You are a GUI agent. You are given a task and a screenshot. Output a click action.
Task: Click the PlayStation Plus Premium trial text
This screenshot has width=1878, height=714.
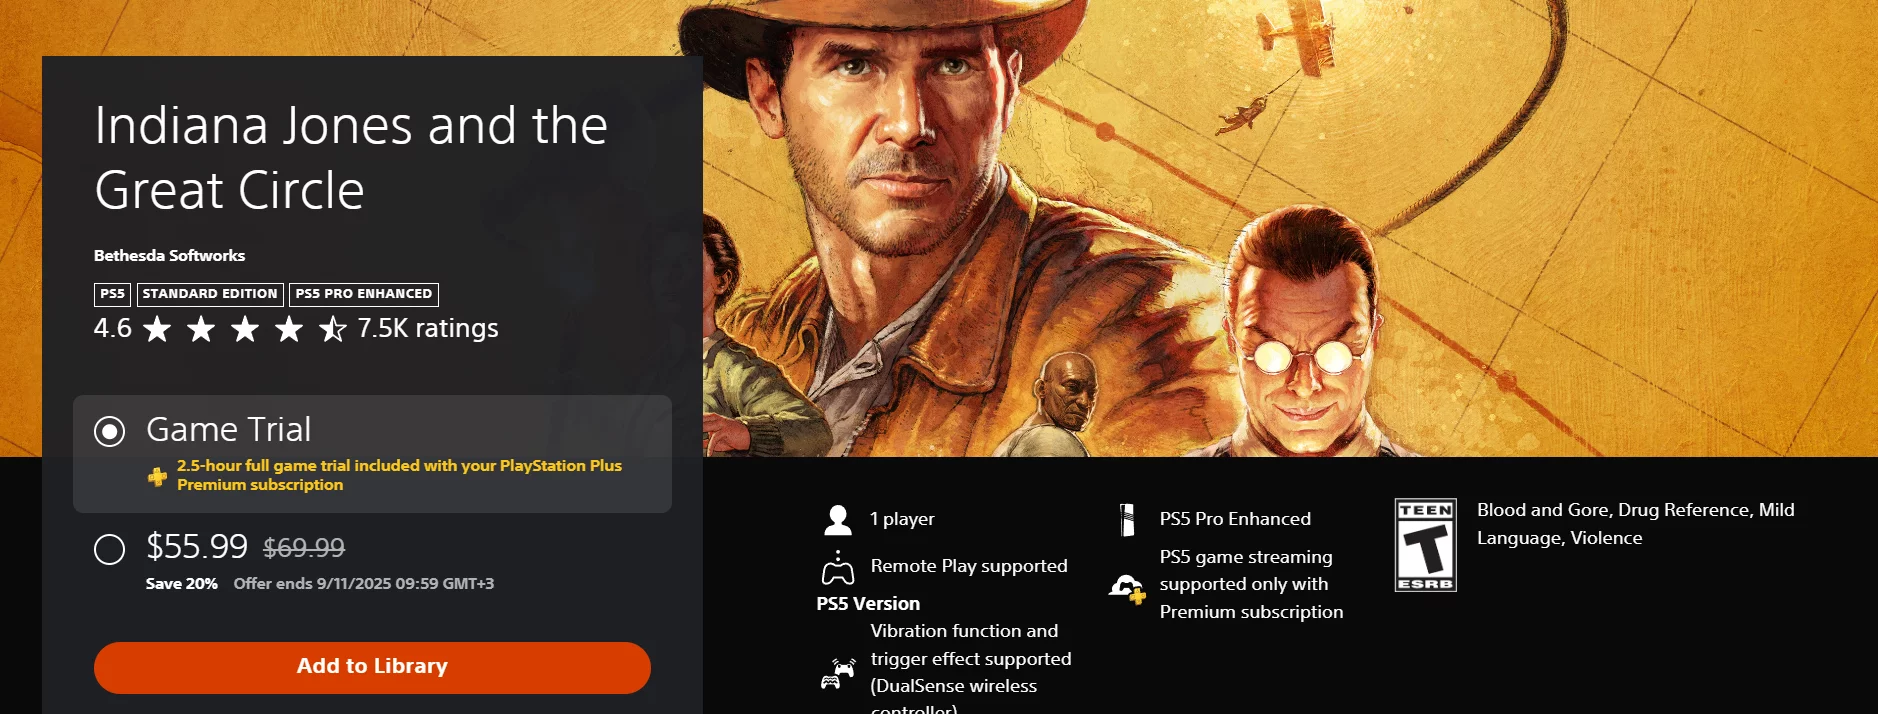tap(399, 475)
